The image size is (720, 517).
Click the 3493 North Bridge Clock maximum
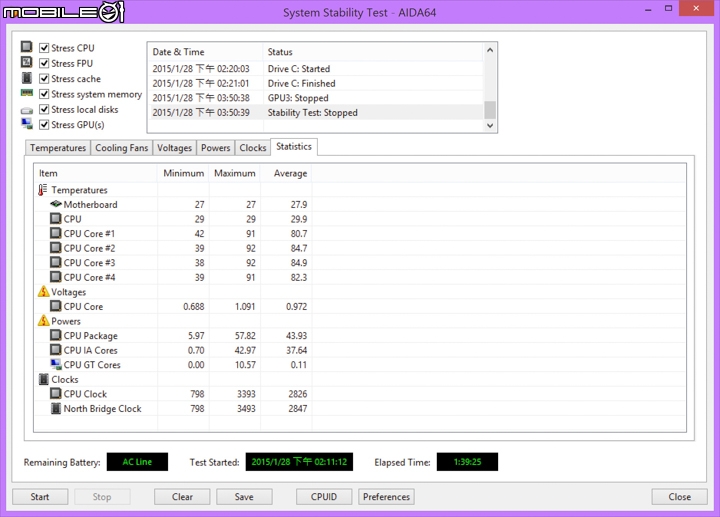pos(246,408)
